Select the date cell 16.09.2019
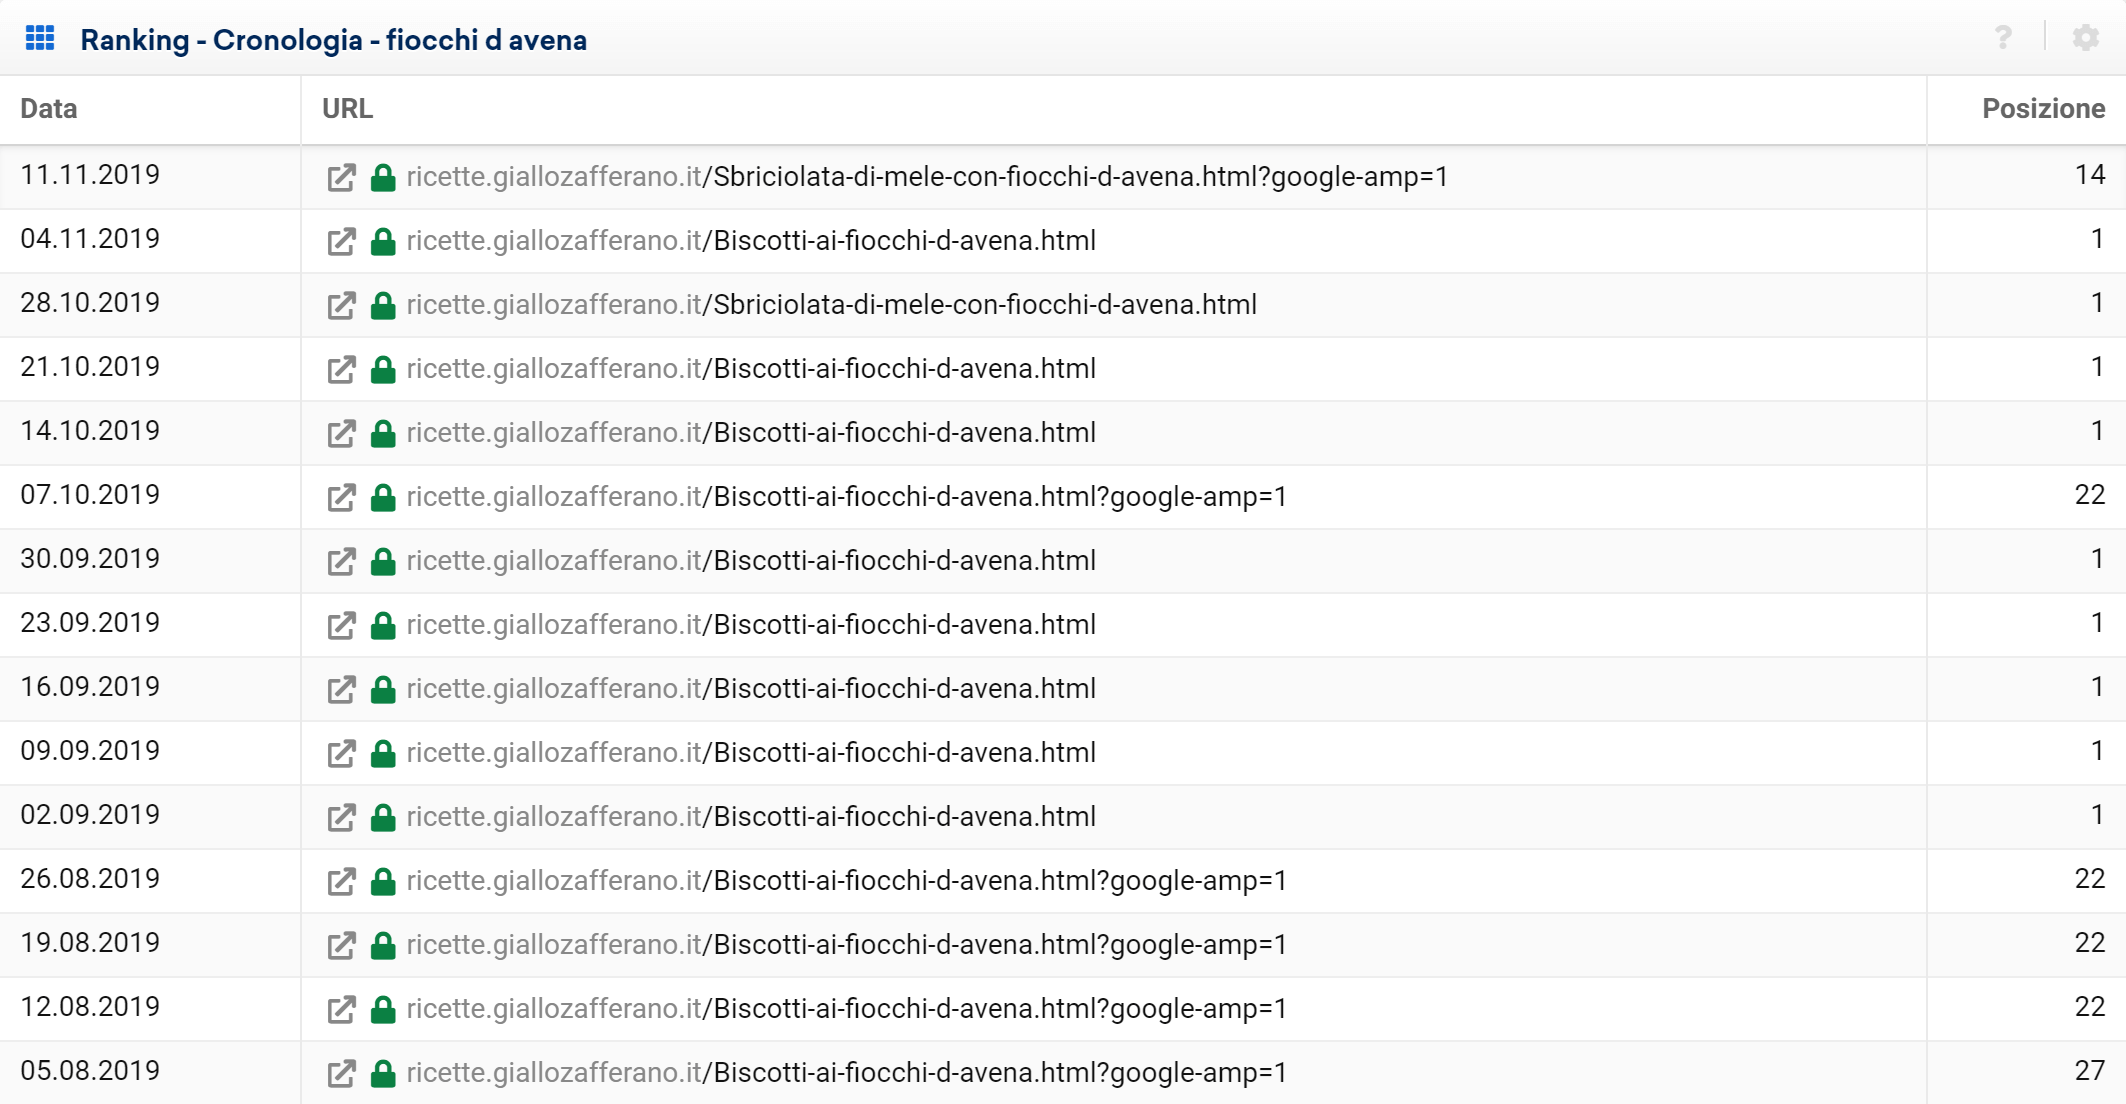This screenshot has width=2126, height=1104. coord(90,687)
